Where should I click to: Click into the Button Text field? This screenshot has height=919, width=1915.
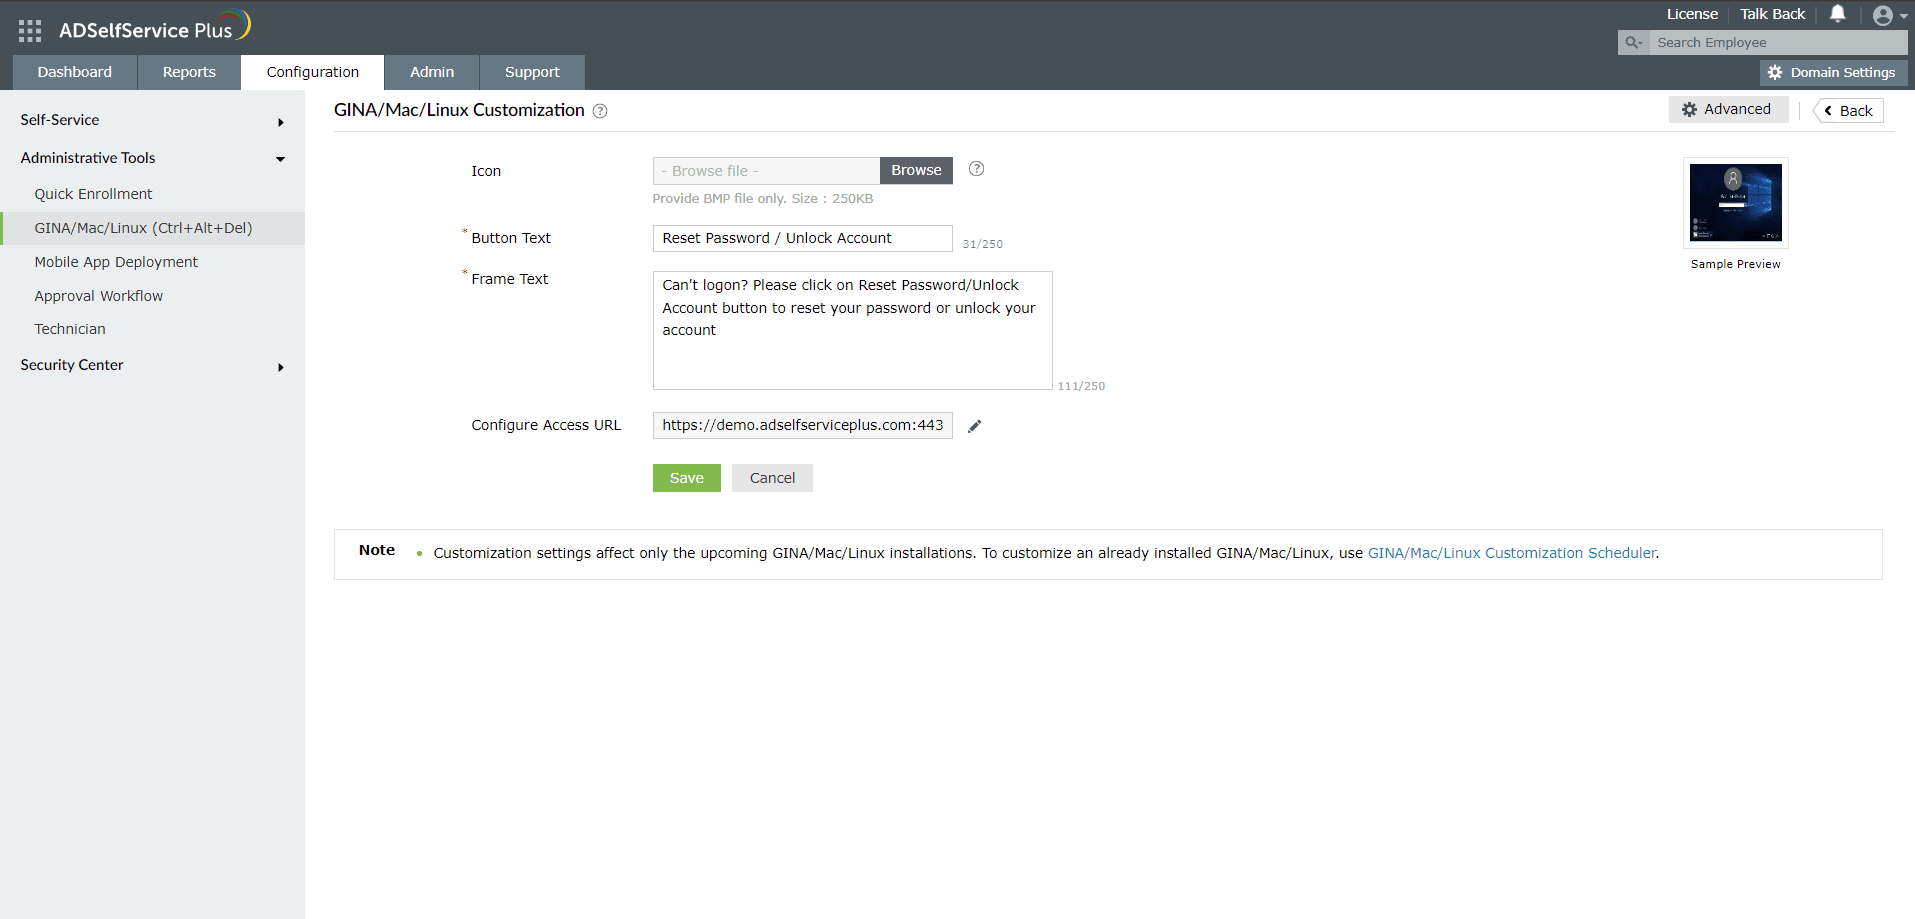coord(802,238)
